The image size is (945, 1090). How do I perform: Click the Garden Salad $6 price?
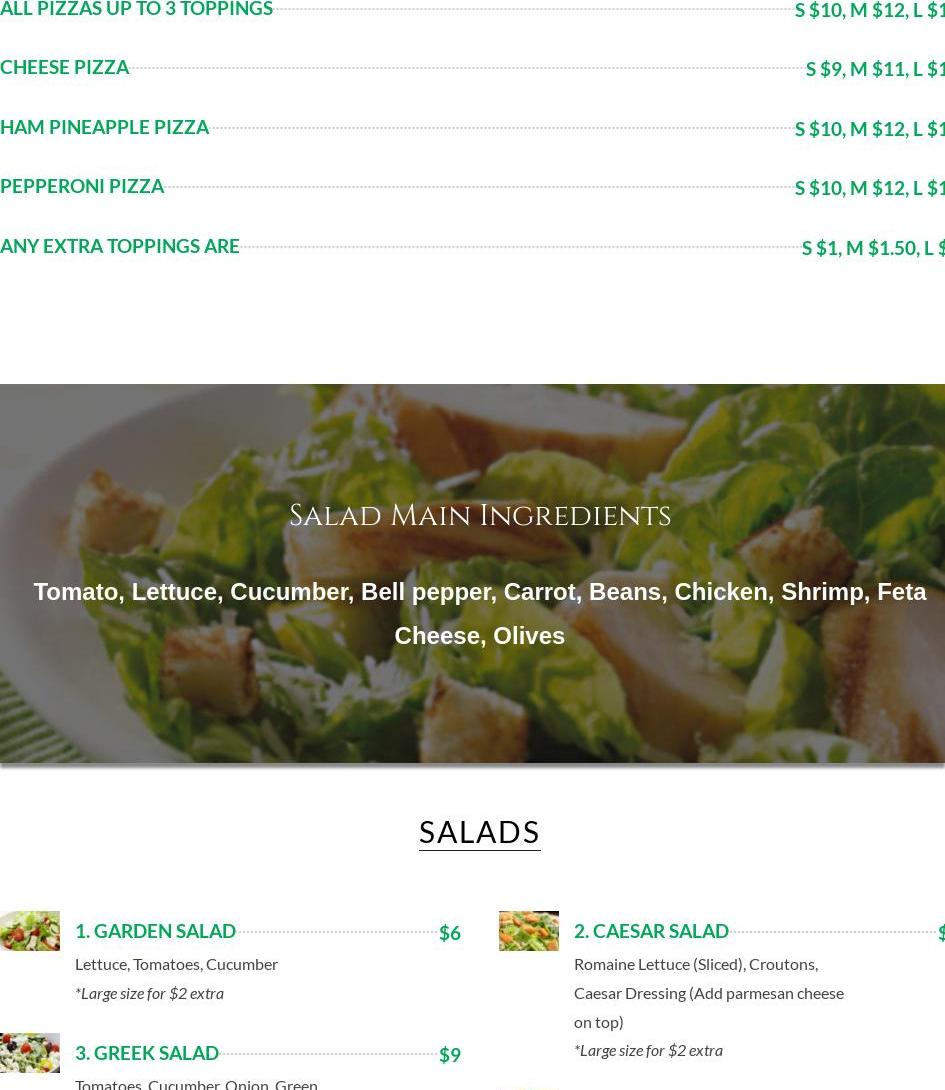pyautogui.click(x=450, y=933)
